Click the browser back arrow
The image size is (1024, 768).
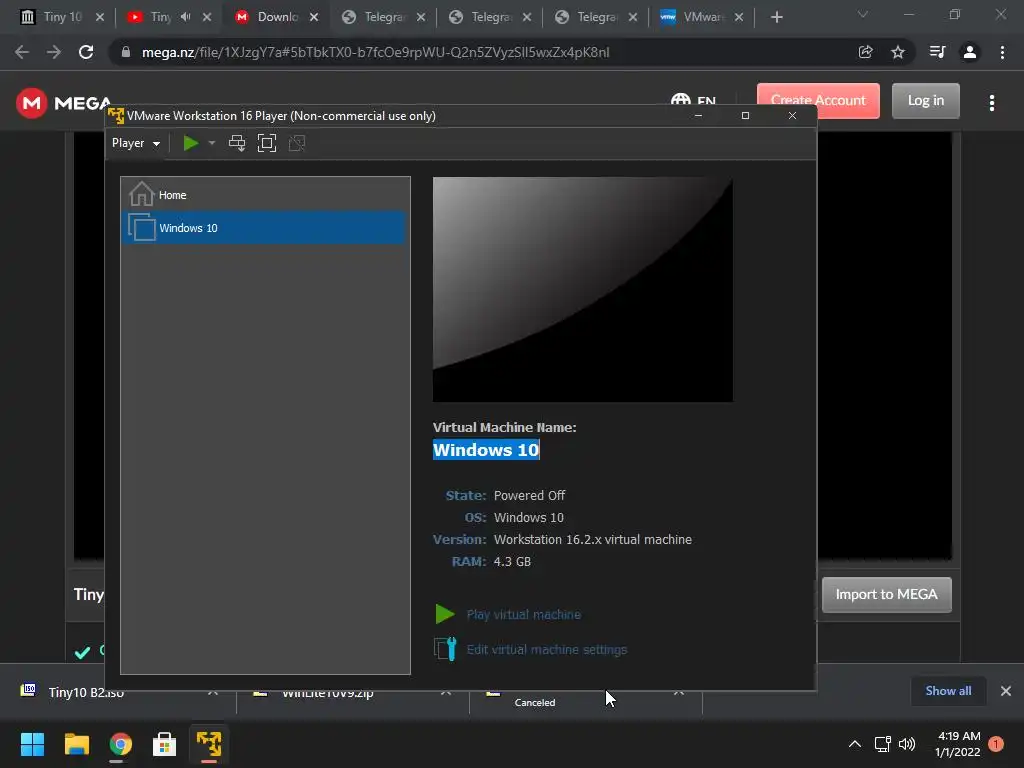tap(22, 52)
